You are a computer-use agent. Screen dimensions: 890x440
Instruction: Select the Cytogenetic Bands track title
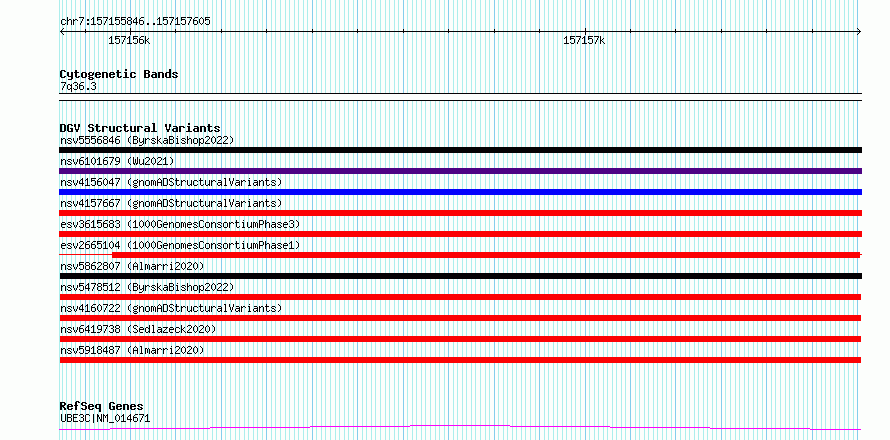tap(119, 74)
